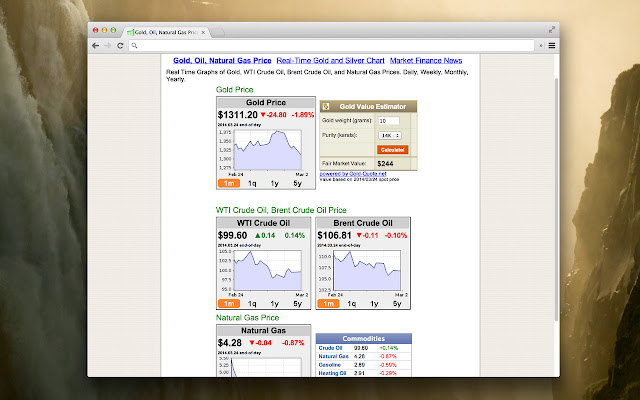Click the Gold weight grams input field
Image resolution: width=640 pixels, height=400 pixels.
(389, 121)
